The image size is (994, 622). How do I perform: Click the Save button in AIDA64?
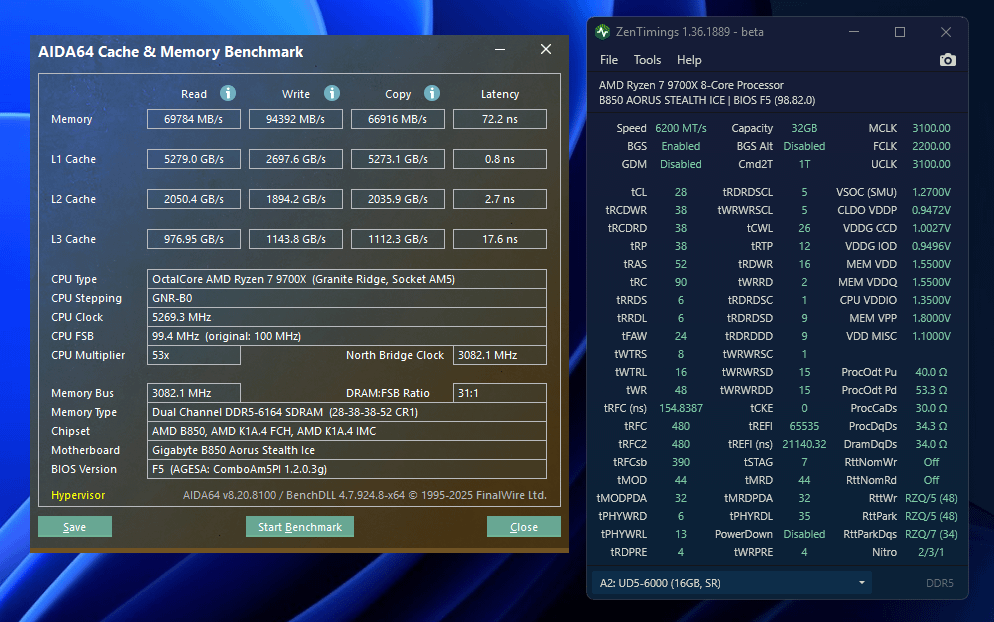[74, 527]
